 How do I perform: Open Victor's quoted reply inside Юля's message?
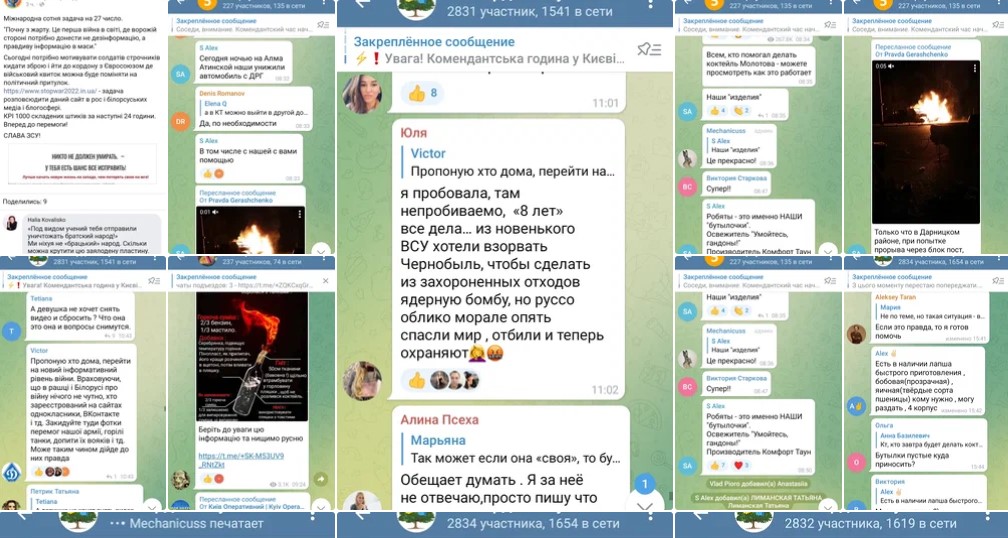click(508, 162)
